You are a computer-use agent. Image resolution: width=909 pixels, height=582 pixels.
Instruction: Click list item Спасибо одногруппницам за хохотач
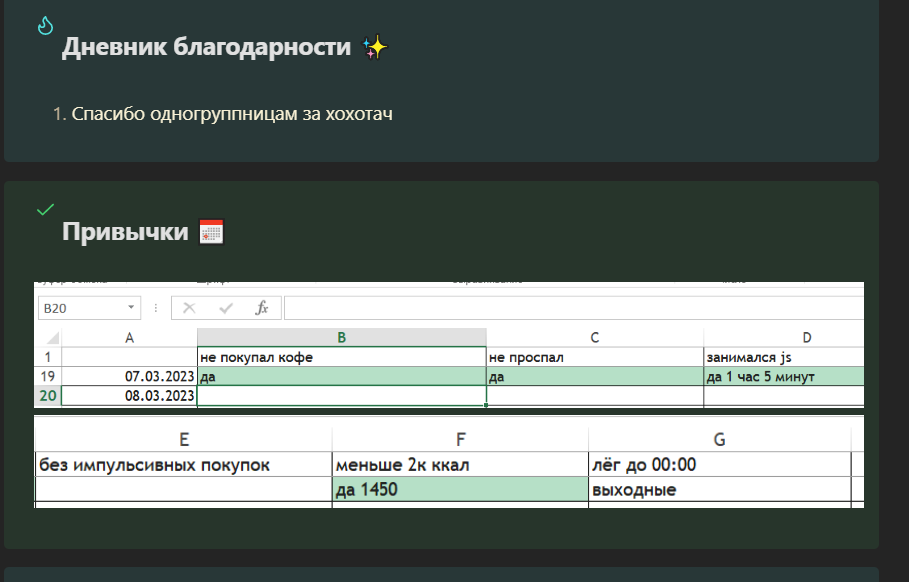[x=232, y=114]
